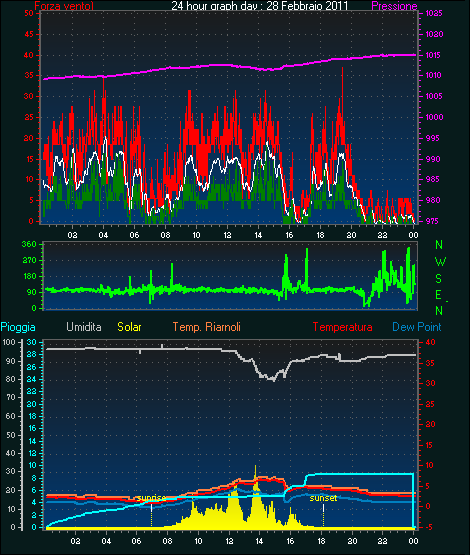This screenshot has width=470, height=555.
Task: Click wind speed axis value 50
Action: (x=29, y=13)
